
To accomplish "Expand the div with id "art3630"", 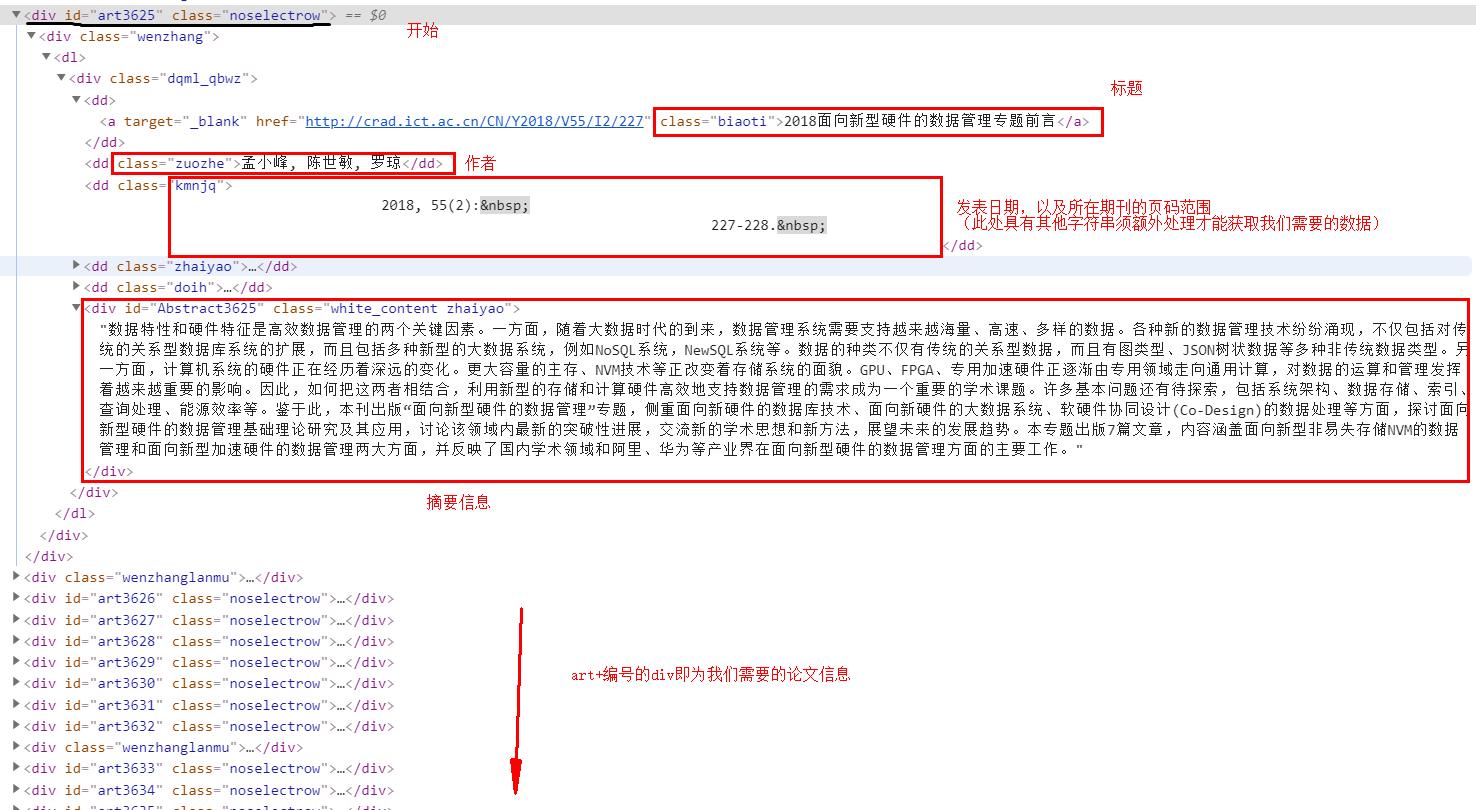I will 15,683.
